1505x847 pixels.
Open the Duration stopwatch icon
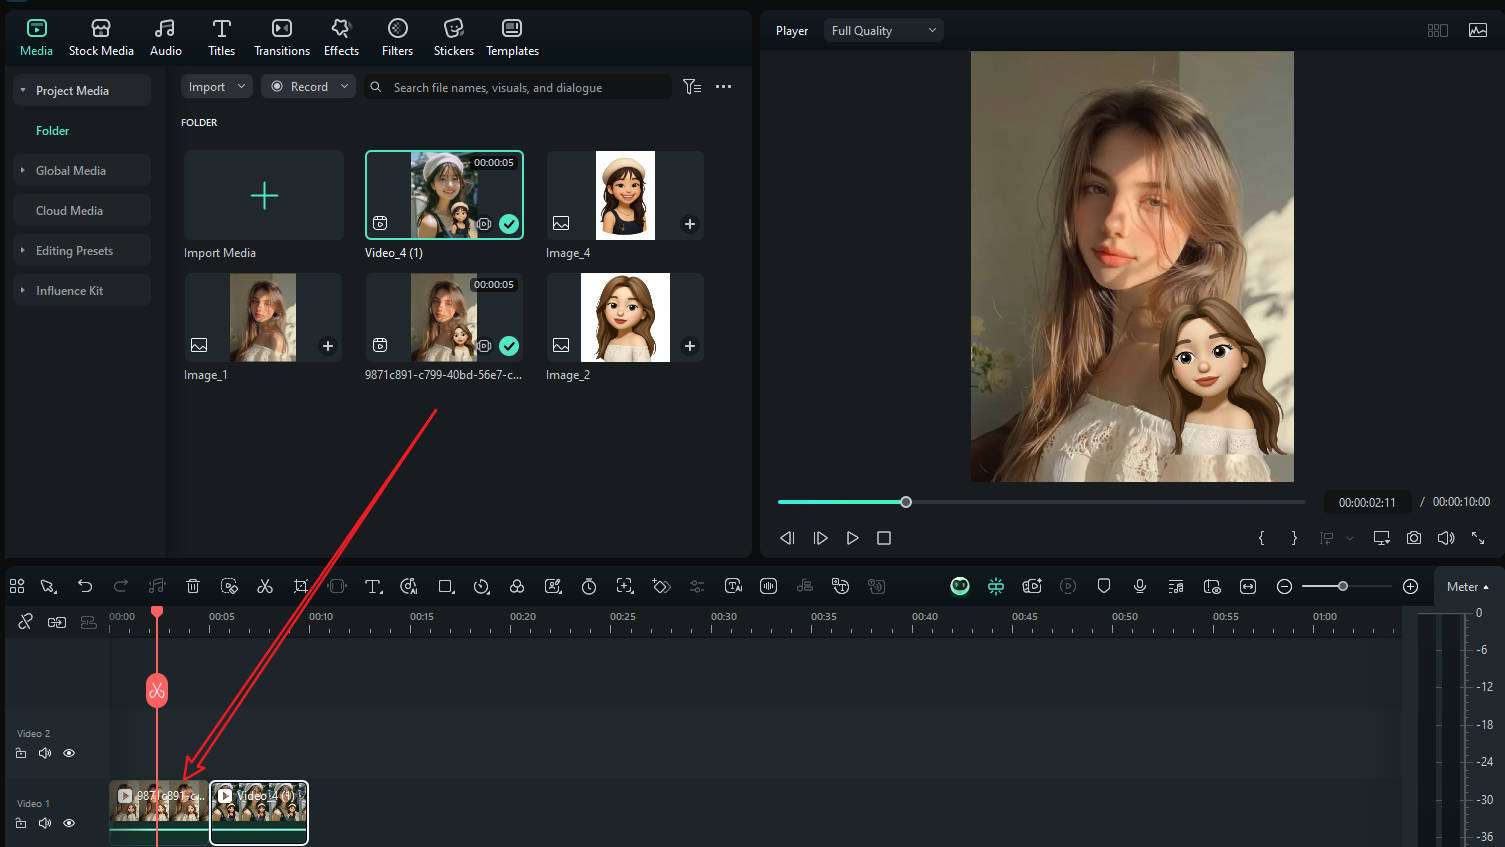point(589,586)
